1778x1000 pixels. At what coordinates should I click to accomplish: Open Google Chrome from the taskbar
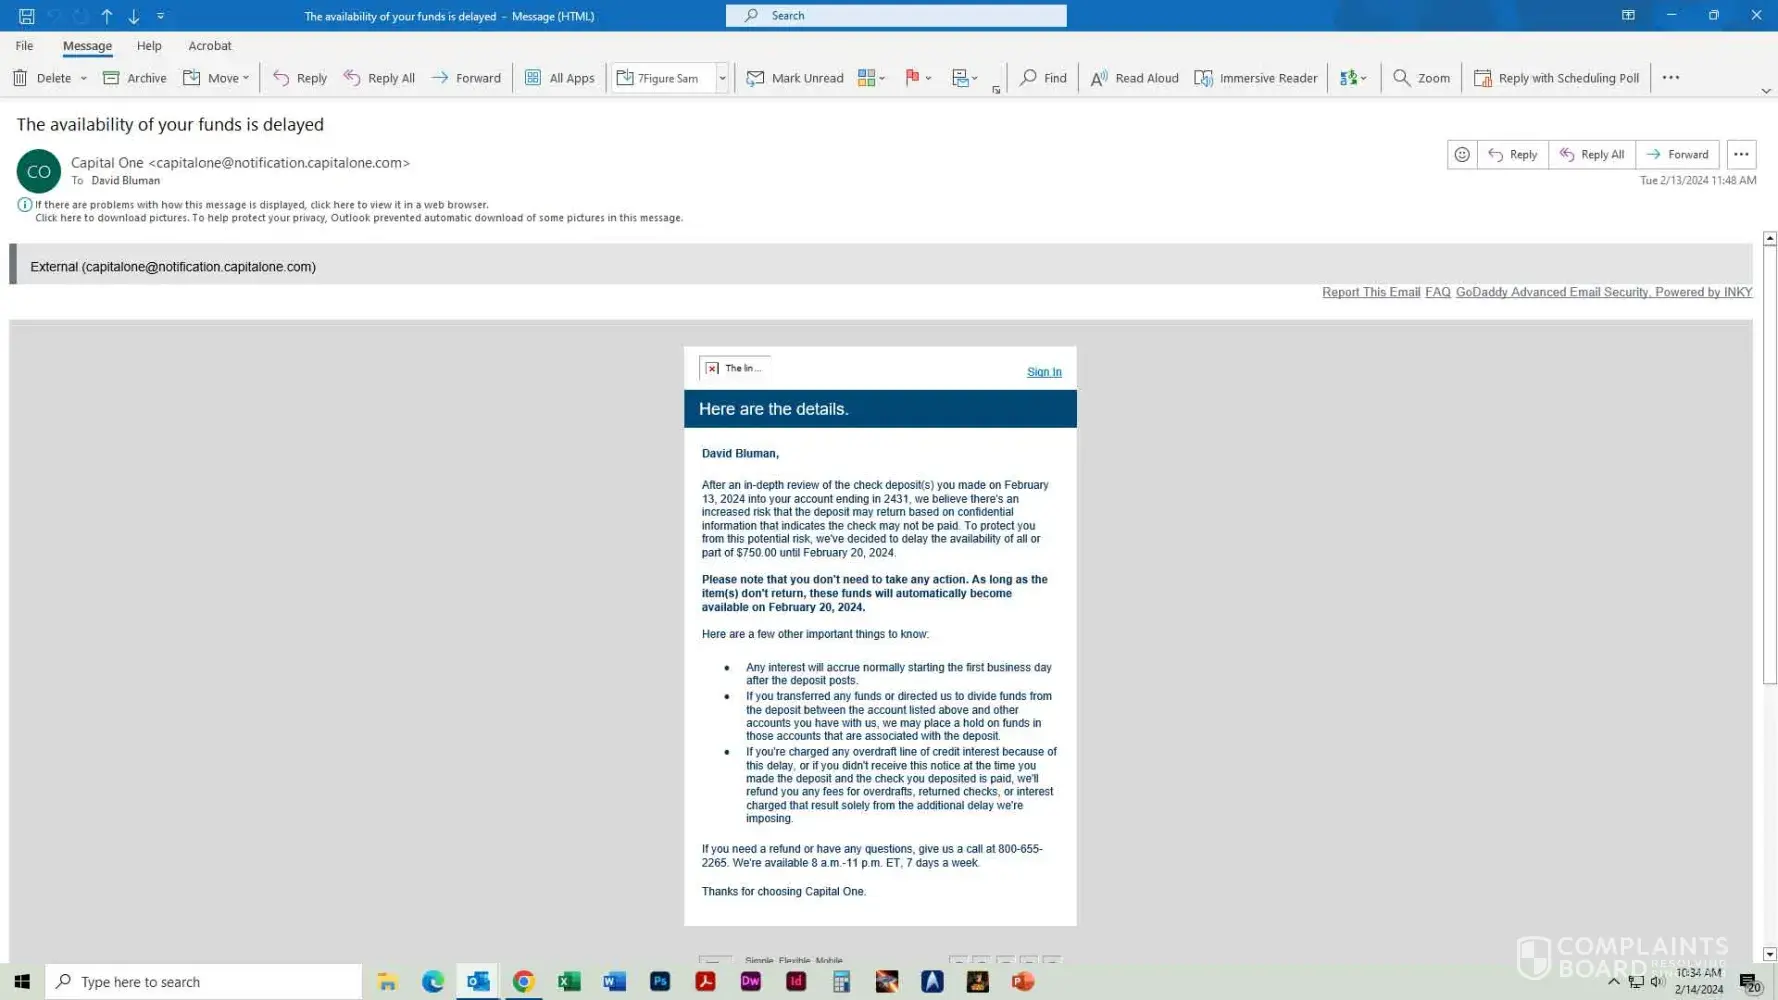pyautogui.click(x=524, y=982)
